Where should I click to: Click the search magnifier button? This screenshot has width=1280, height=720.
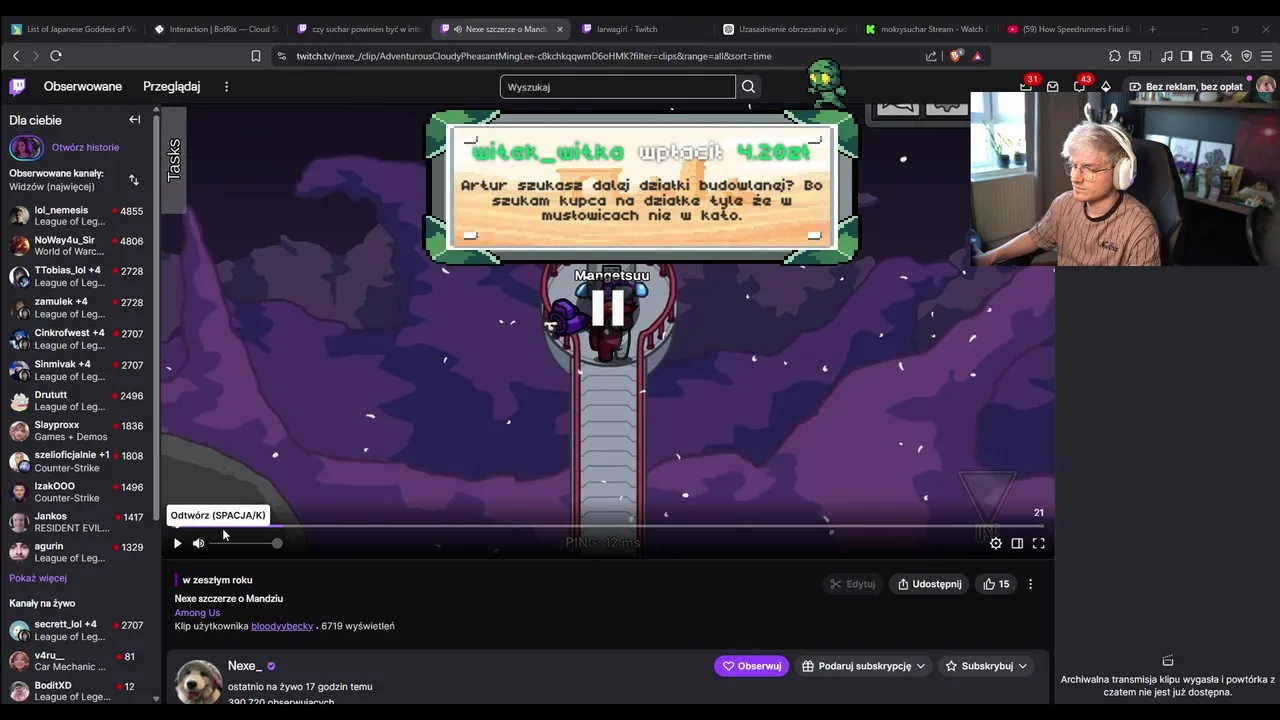point(748,87)
